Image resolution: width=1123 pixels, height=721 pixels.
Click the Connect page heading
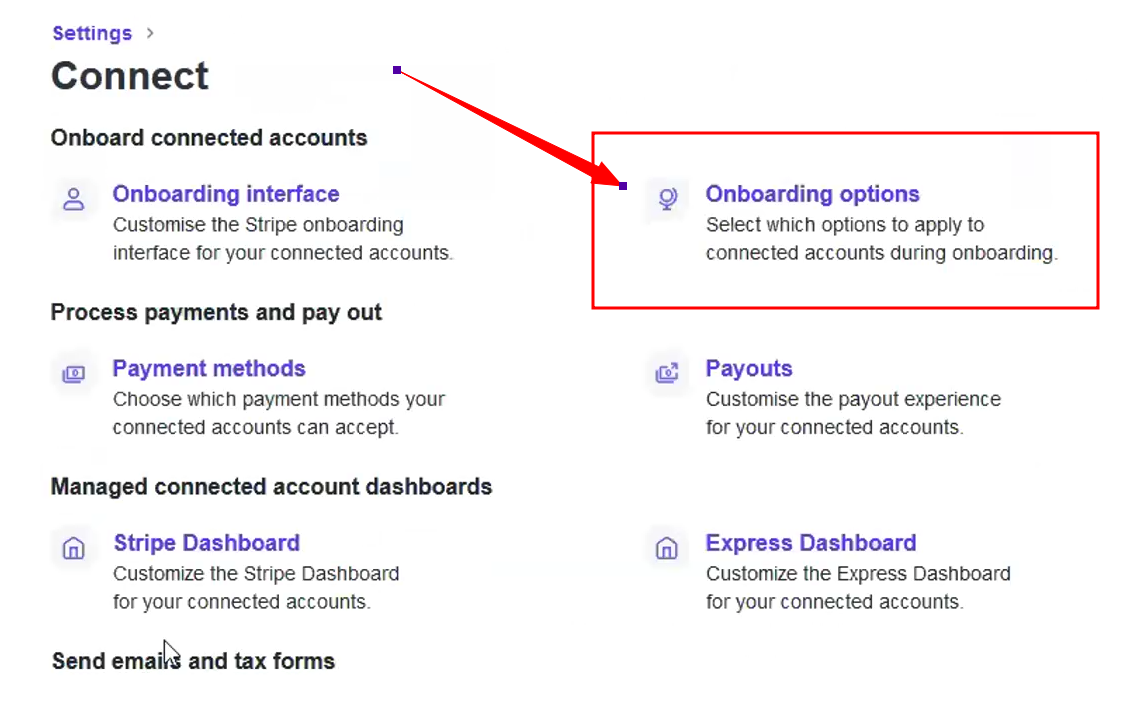point(130,76)
